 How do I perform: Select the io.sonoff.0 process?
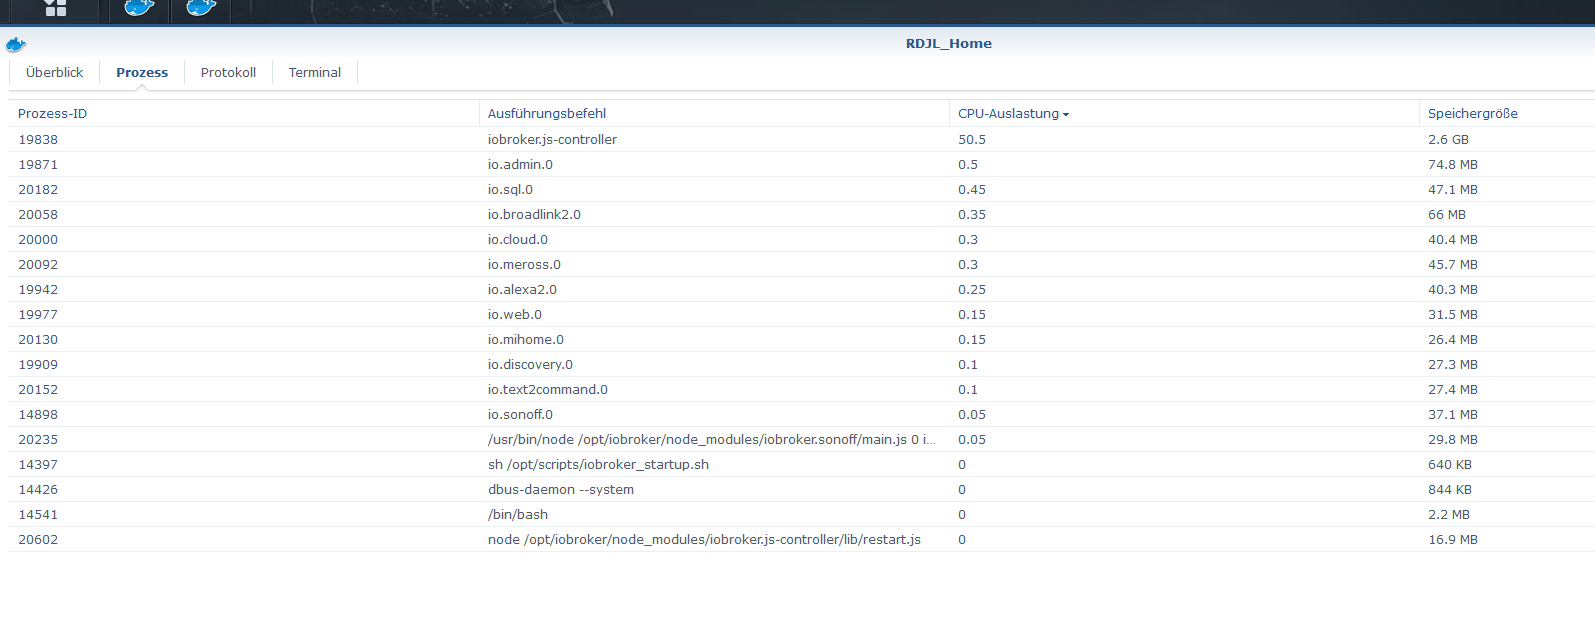coord(520,415)
